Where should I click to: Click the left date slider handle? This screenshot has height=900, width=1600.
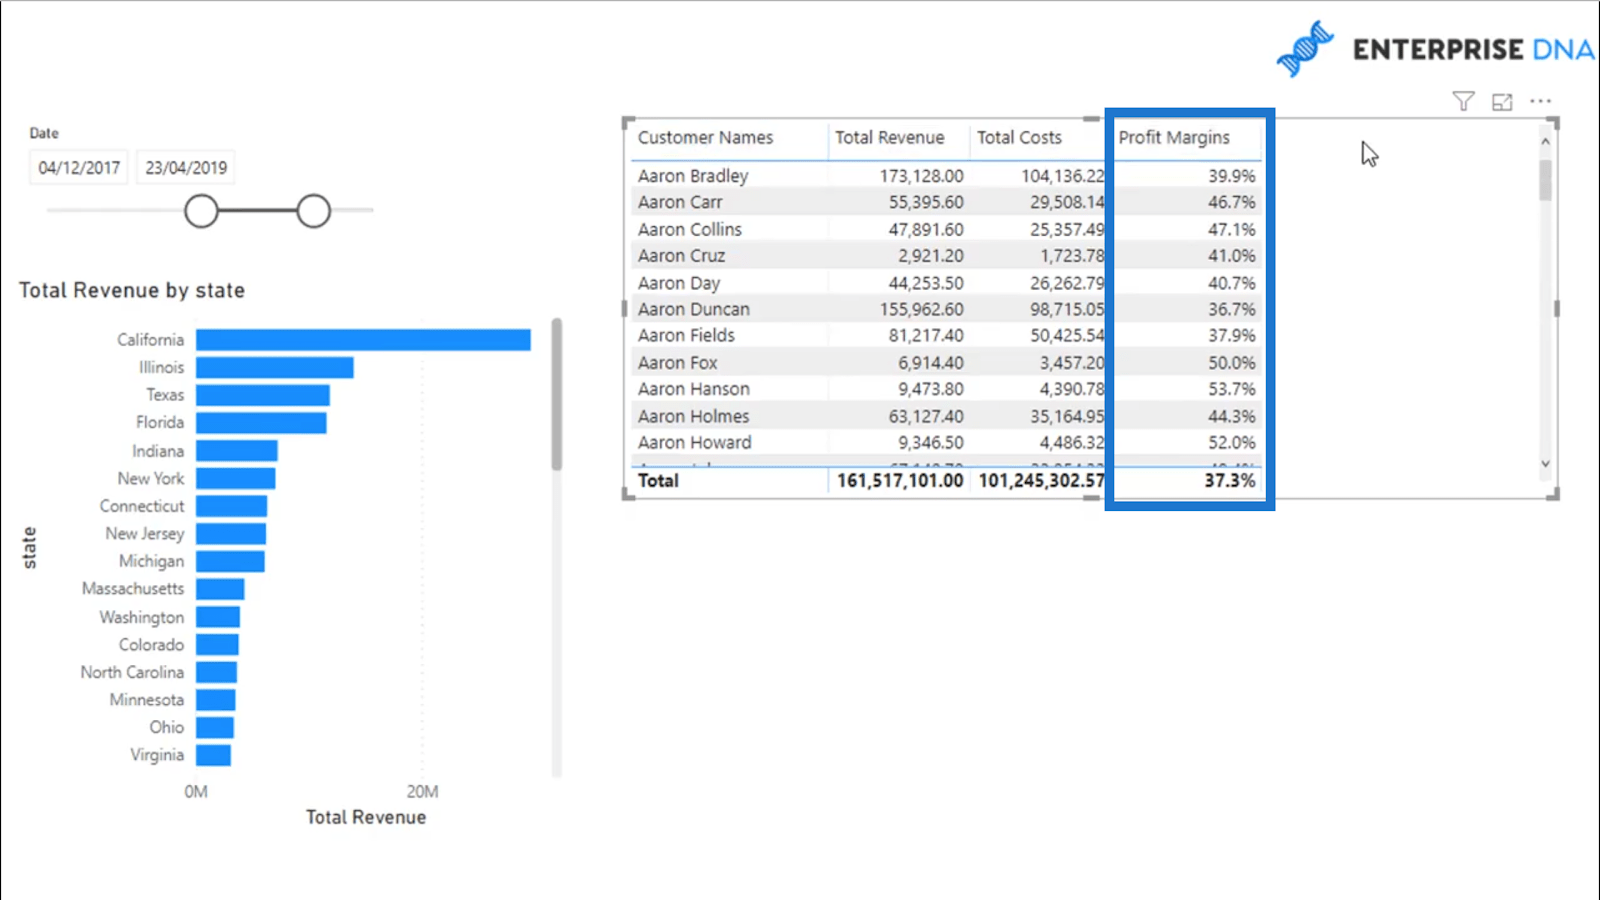click(x=201, y=211)
